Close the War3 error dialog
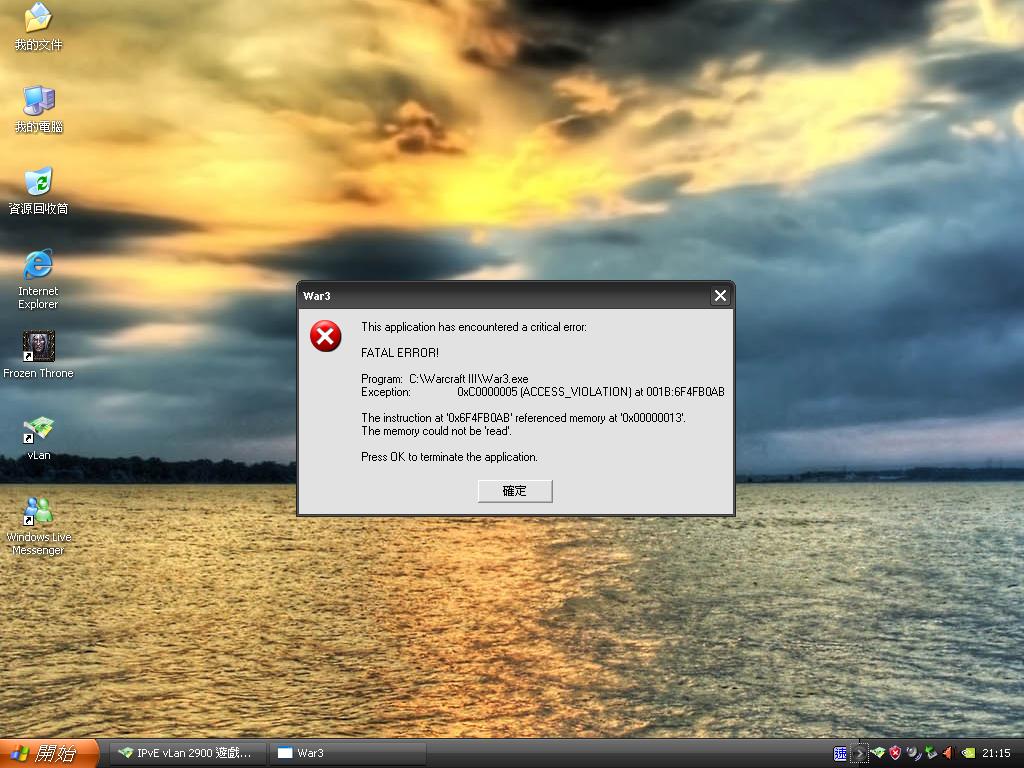The image size is (1024, 768). click(x=720, y=296)
